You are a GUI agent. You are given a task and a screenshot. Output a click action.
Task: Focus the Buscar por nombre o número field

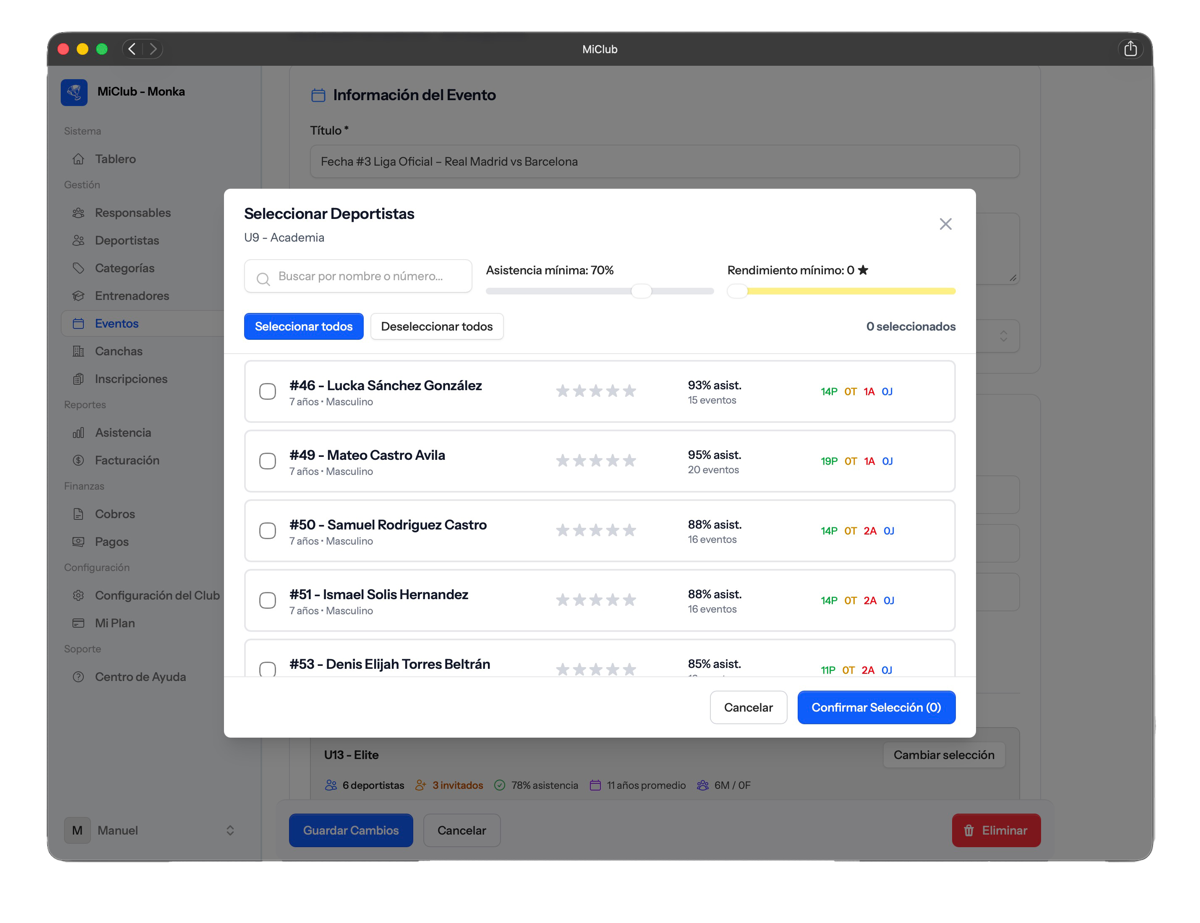click(x=358, y=277)
